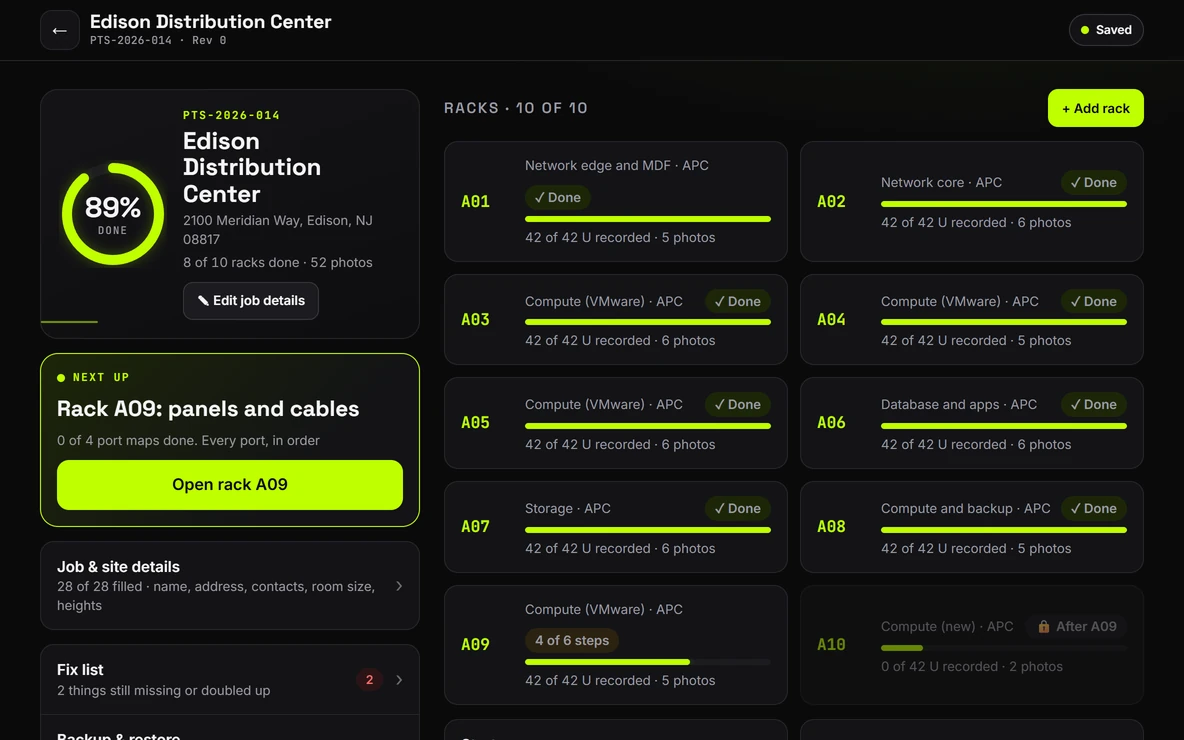Viewport: 1184px width, 740px height.
Task: Click the red 2 badge in Fix list
Action: pos(369,680)
